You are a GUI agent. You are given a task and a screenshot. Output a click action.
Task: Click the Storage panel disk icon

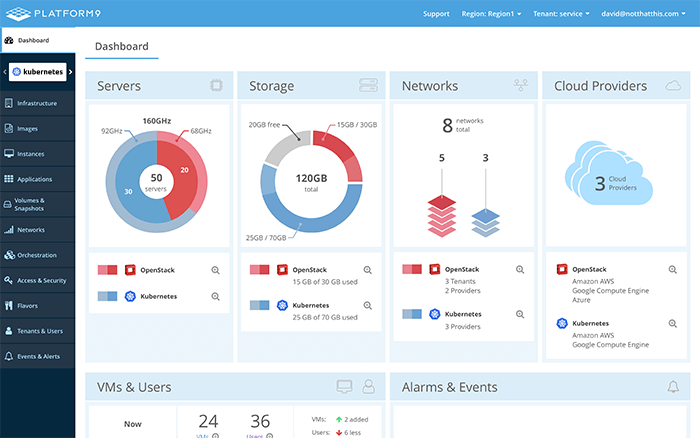coord(368,85)
